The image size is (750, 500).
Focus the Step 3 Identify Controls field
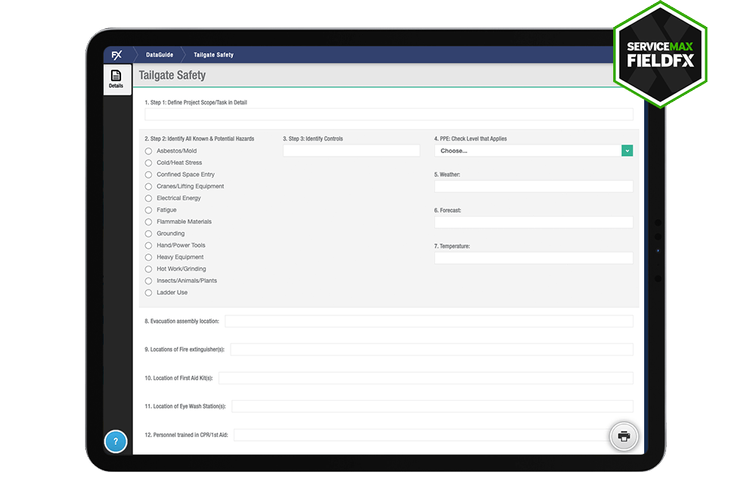(351, 151)
